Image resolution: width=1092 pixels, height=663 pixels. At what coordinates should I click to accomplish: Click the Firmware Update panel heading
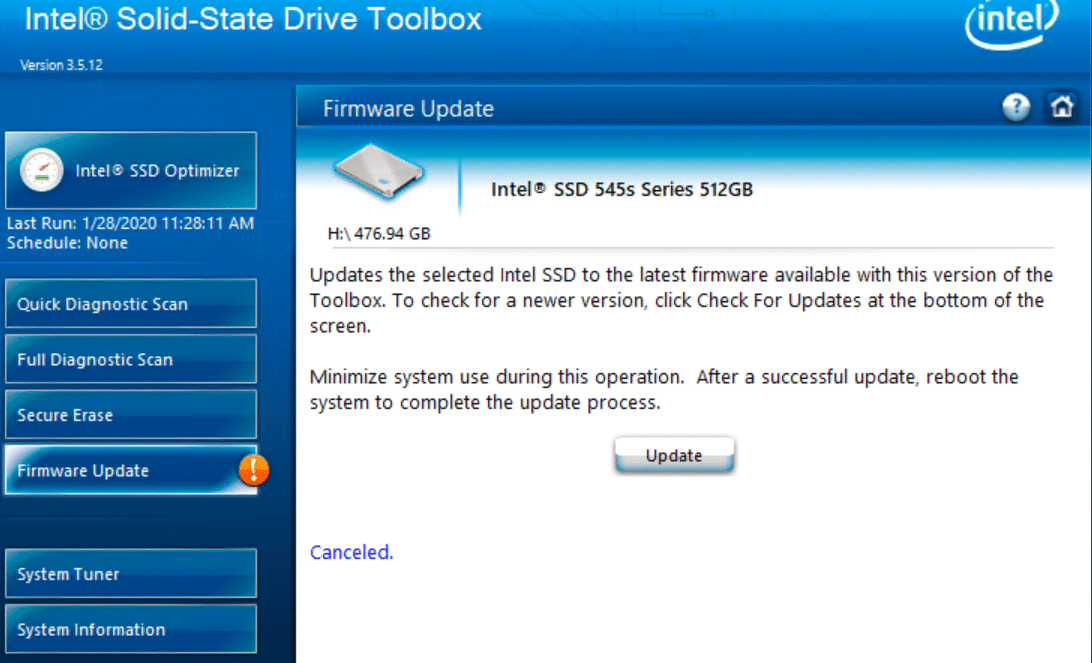coord(408,109)
